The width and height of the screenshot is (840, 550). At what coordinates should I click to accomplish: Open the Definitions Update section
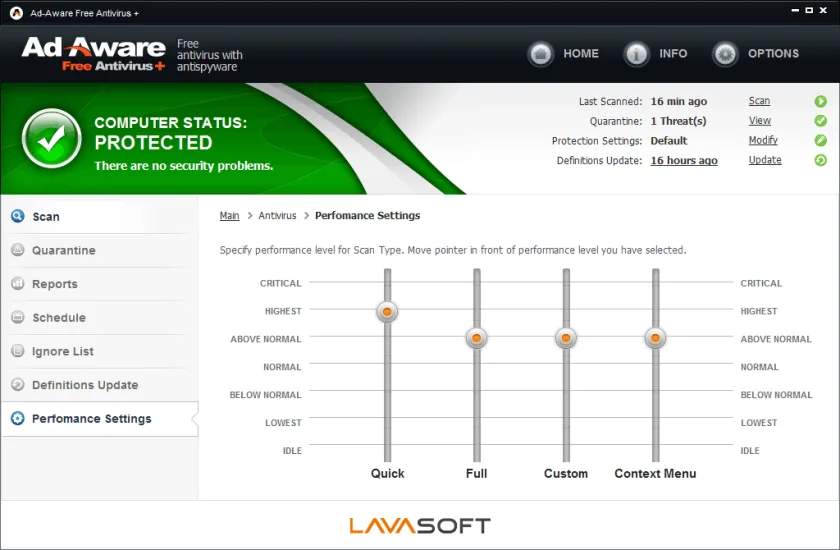tap(100, 385)
